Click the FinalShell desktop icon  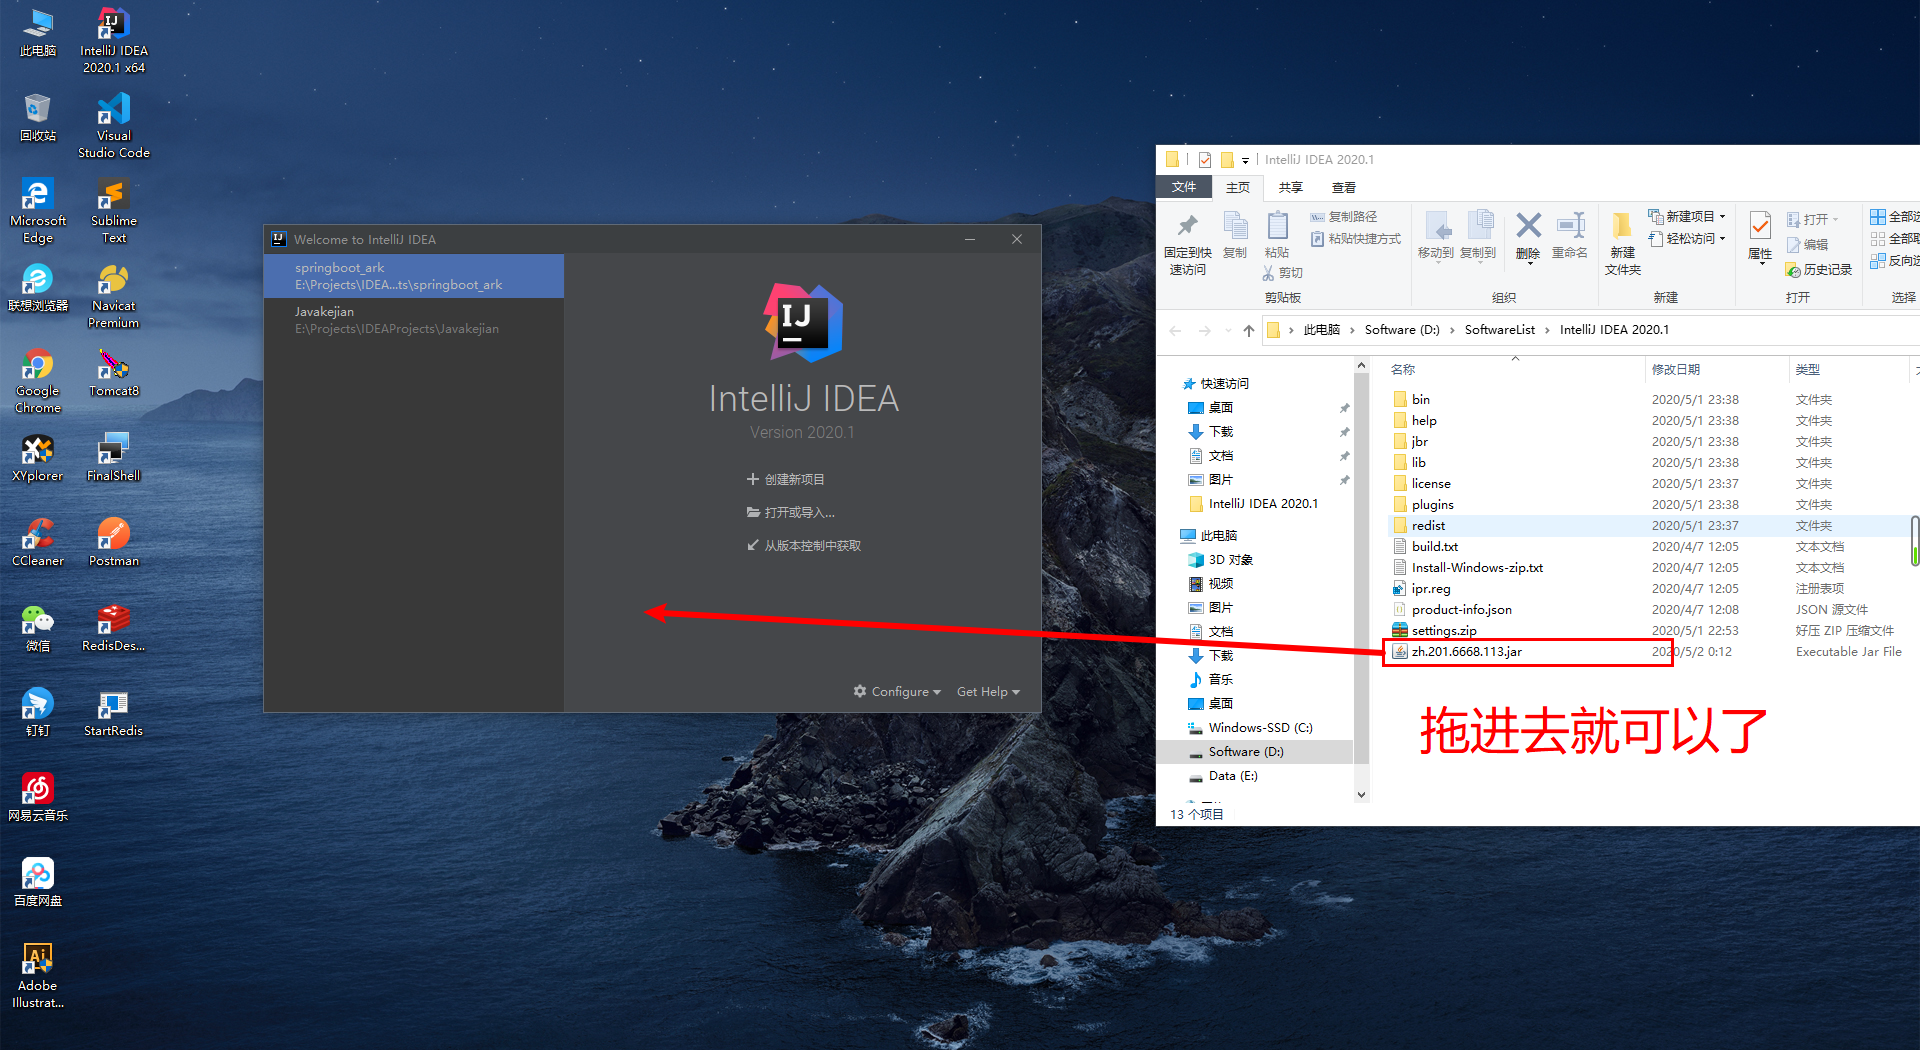tap(114, 458)
